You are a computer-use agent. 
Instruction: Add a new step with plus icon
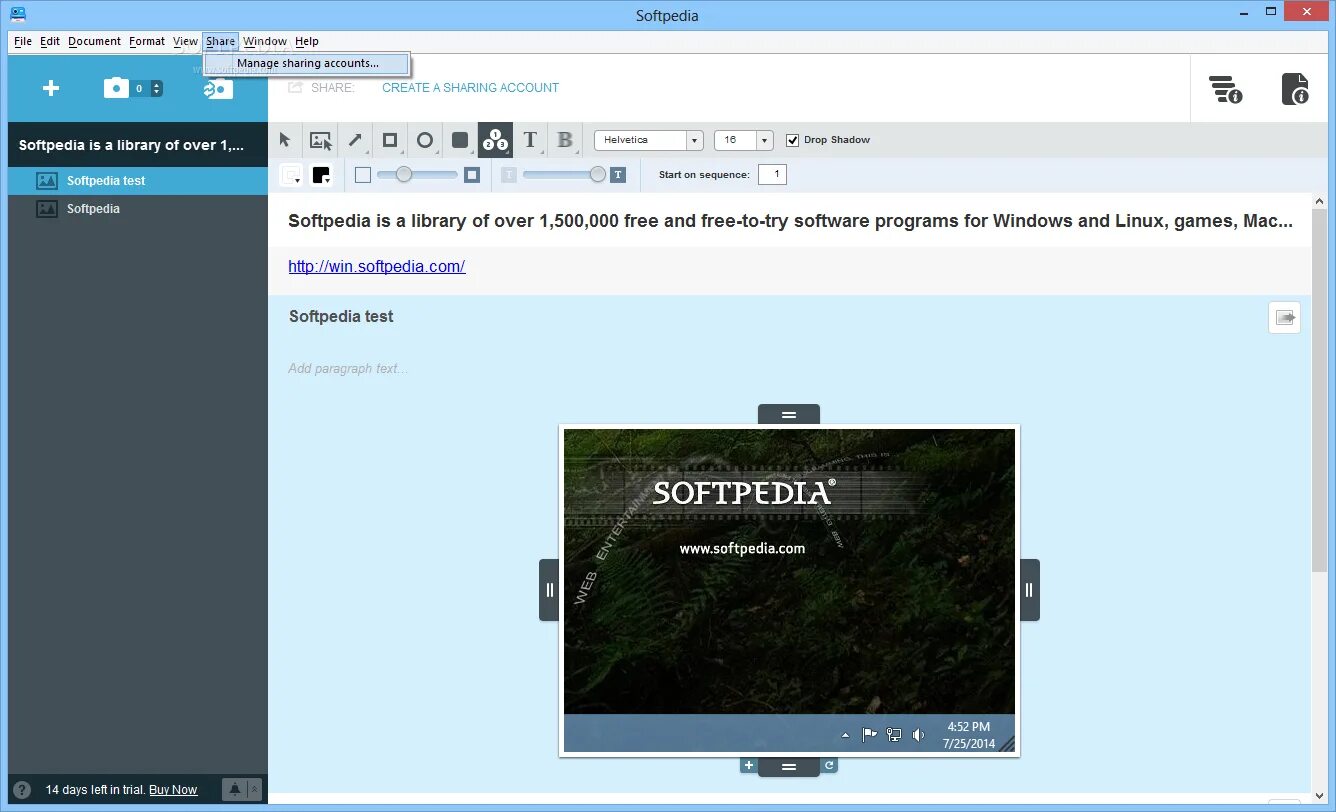pyautogui.click(x=51, y=88)
